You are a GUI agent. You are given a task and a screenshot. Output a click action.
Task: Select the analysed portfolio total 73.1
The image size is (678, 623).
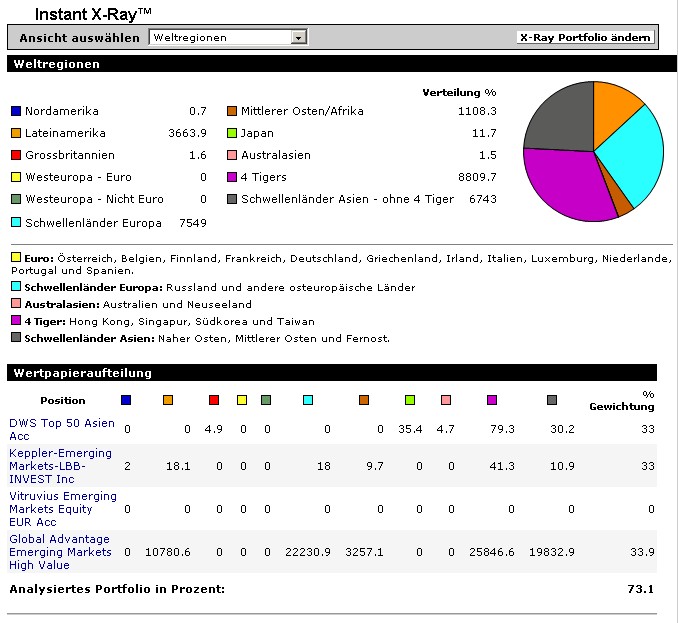tap(641, 589)
